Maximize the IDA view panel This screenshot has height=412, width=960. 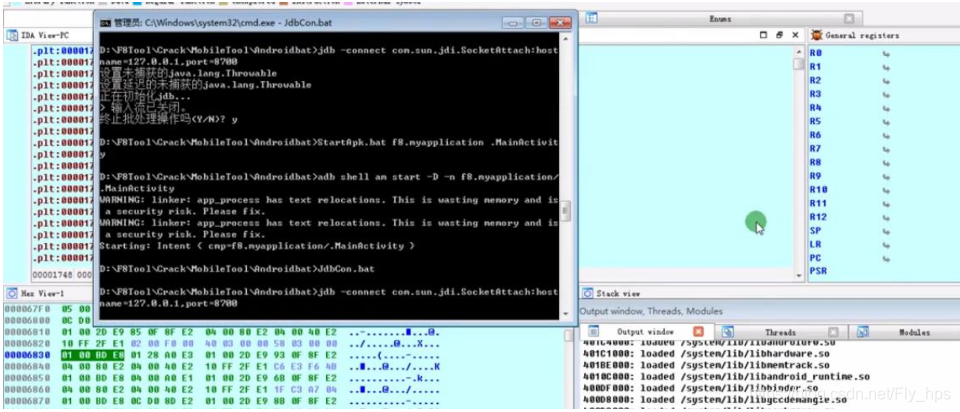tap(763, 36)
